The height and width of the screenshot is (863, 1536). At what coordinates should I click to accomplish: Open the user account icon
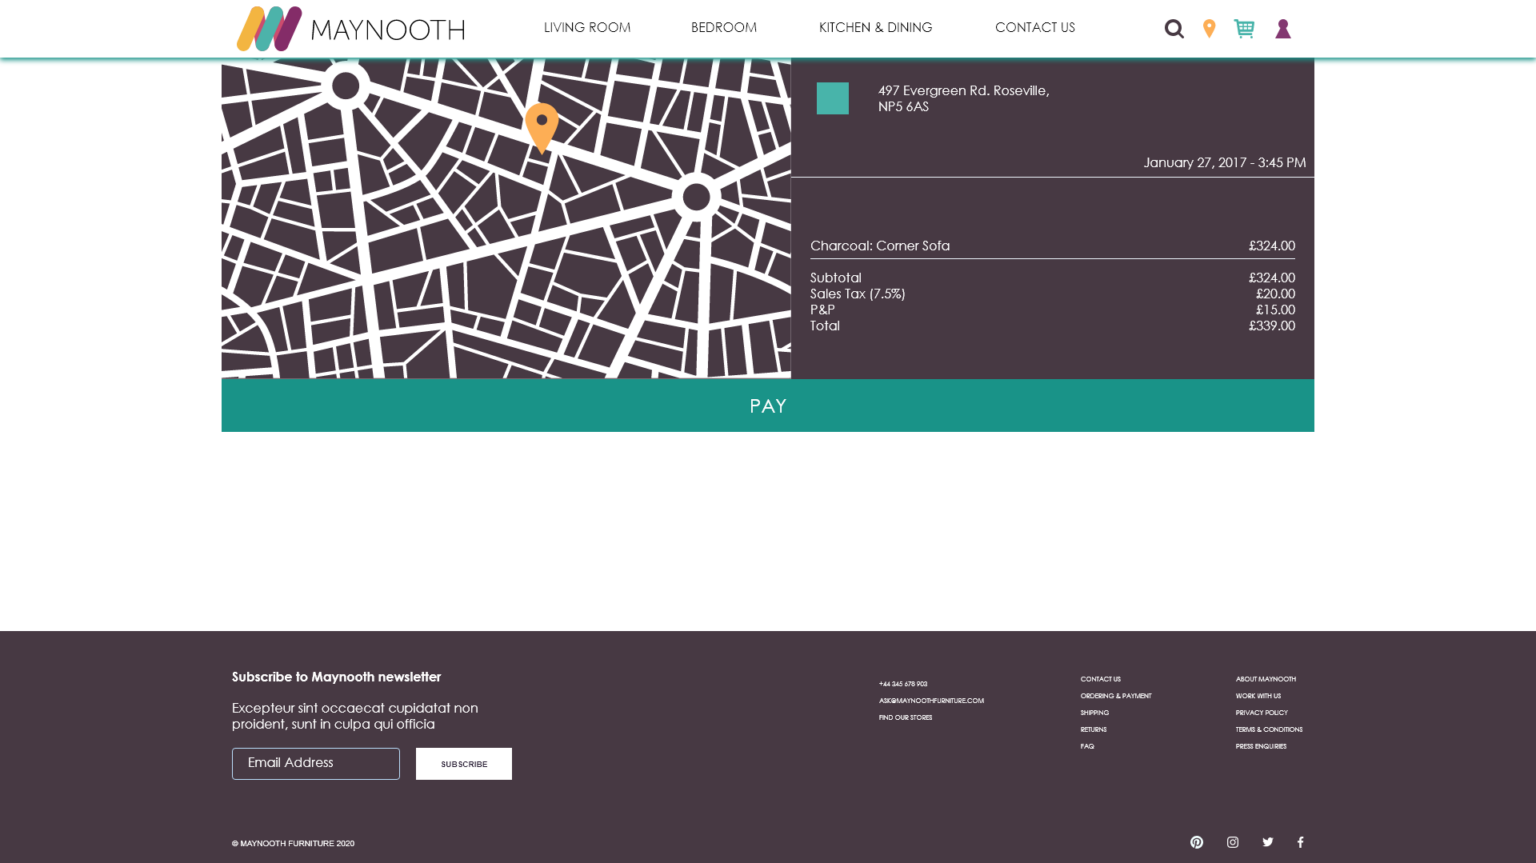tap(1283, 29)
